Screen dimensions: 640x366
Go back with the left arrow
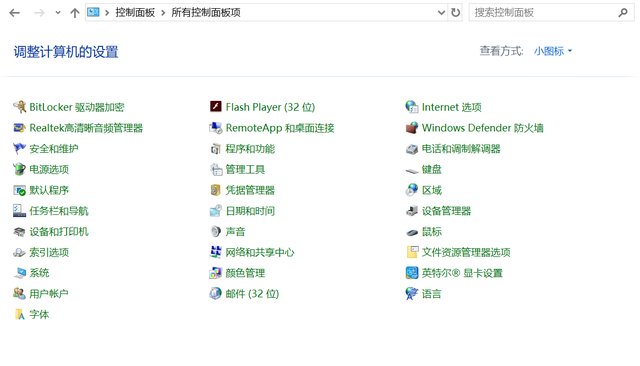[x=15, y=13]
